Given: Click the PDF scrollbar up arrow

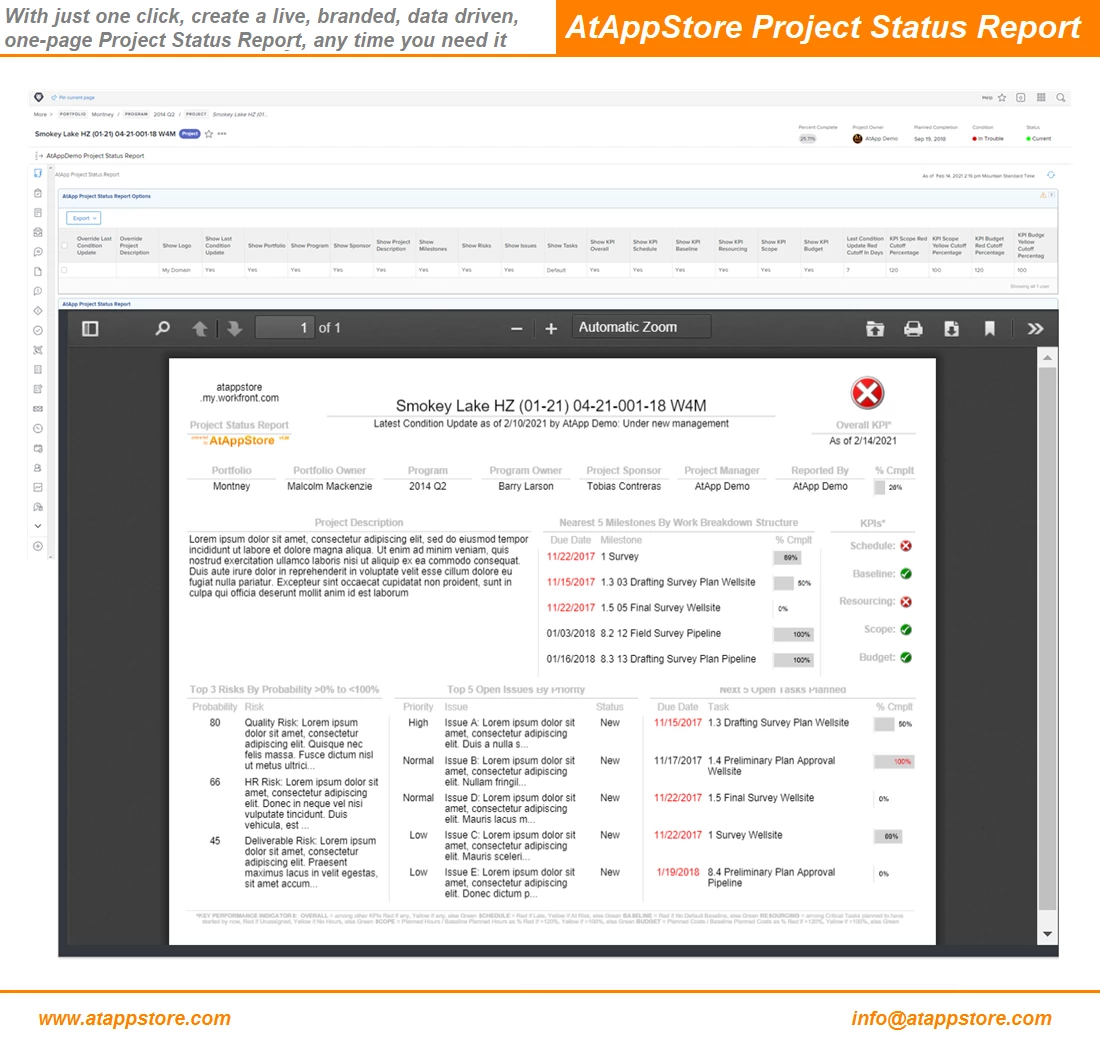Looking at the screenshot, I should [x=1047, y=358].
